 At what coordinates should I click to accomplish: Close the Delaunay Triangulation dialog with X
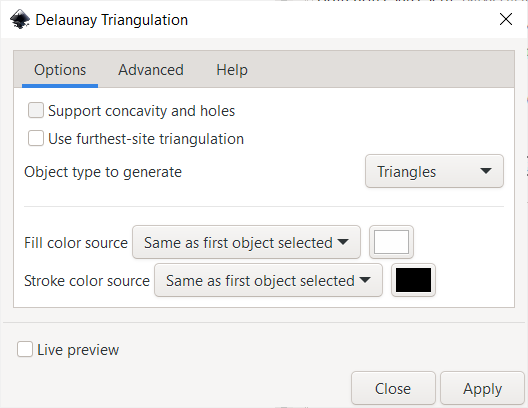[x=506, y=19]
